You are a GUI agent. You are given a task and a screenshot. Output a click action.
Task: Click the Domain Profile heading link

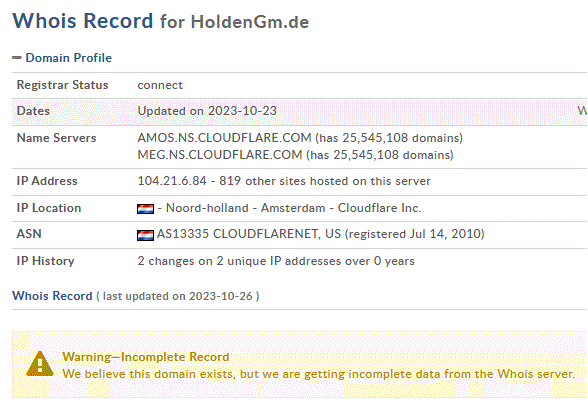click(x=69, y=58)
